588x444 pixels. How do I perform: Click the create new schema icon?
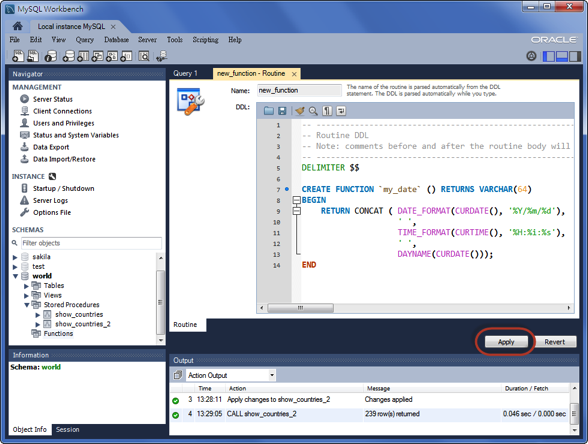[69, 56]
